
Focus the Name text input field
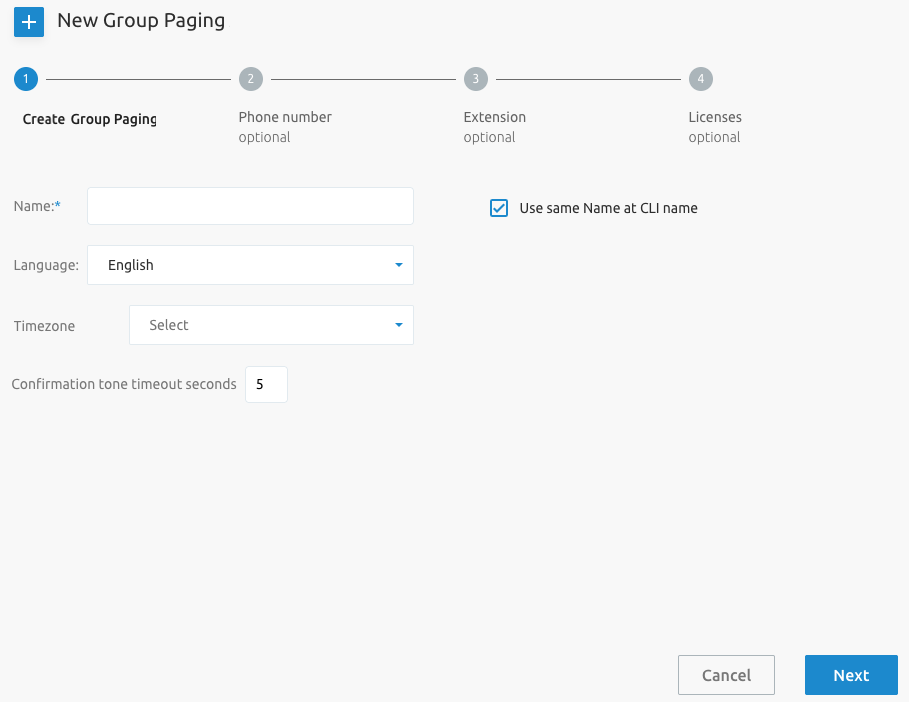point(250,206)
